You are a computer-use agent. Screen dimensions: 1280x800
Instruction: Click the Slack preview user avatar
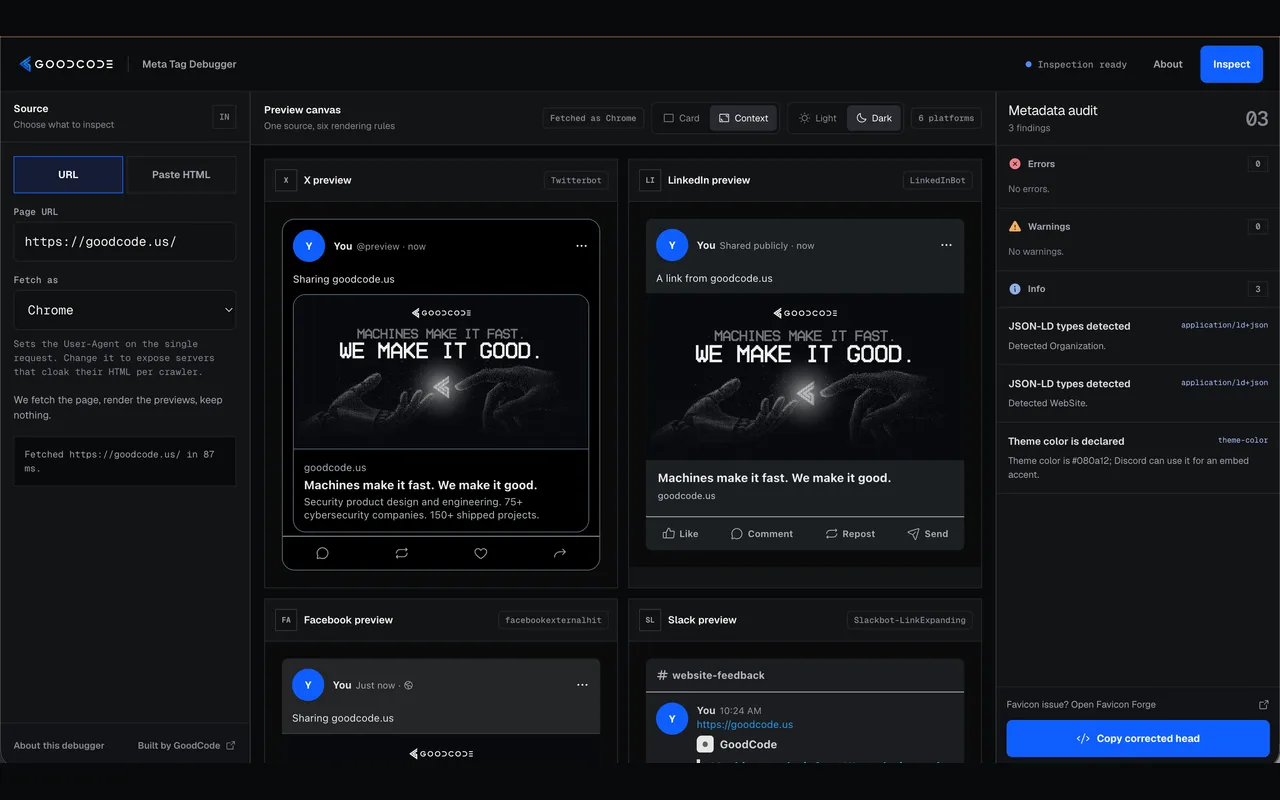click(672, 719)
